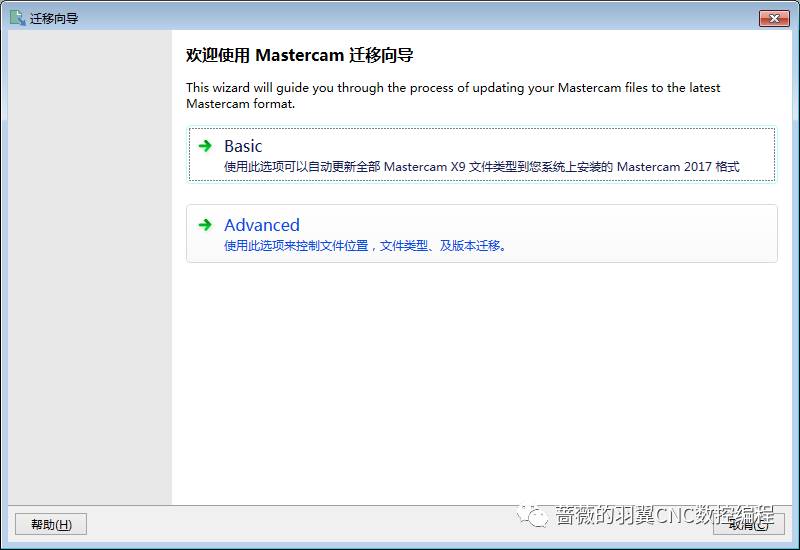This screenshot has height=550, width=800.
Task: Close the 迁移向导 window
Action: tap(774, 18)
